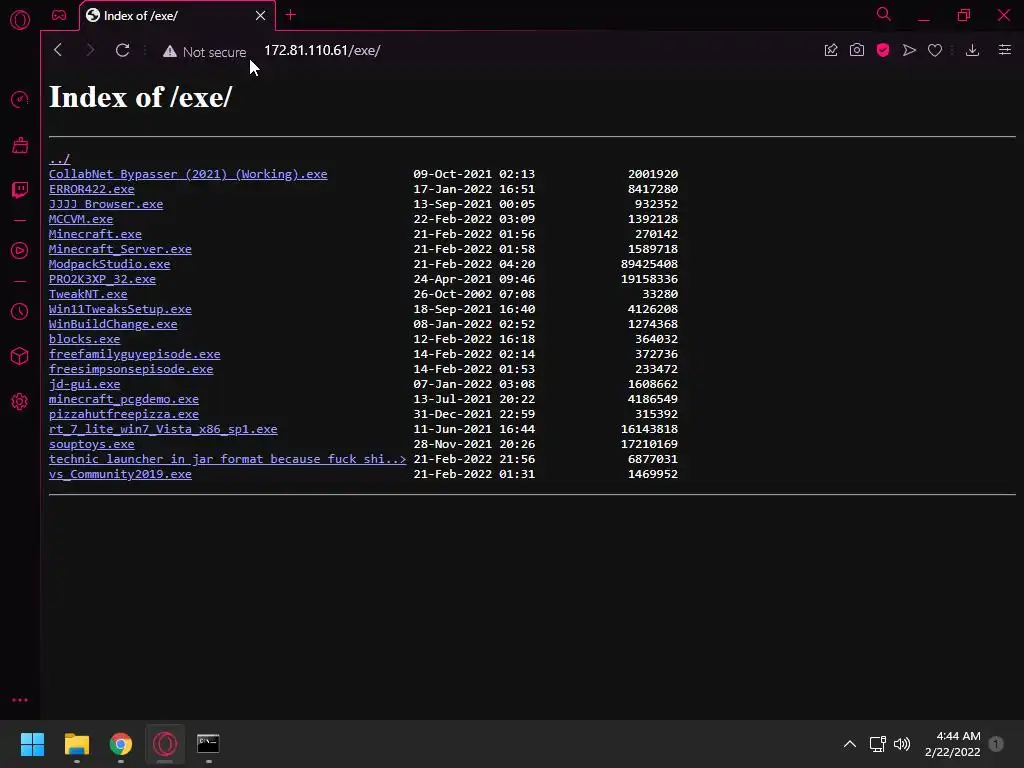Open the sidebar three-dots menu
The height and width of the screenshot is (768, 1024).
click(x=20, y=700)
